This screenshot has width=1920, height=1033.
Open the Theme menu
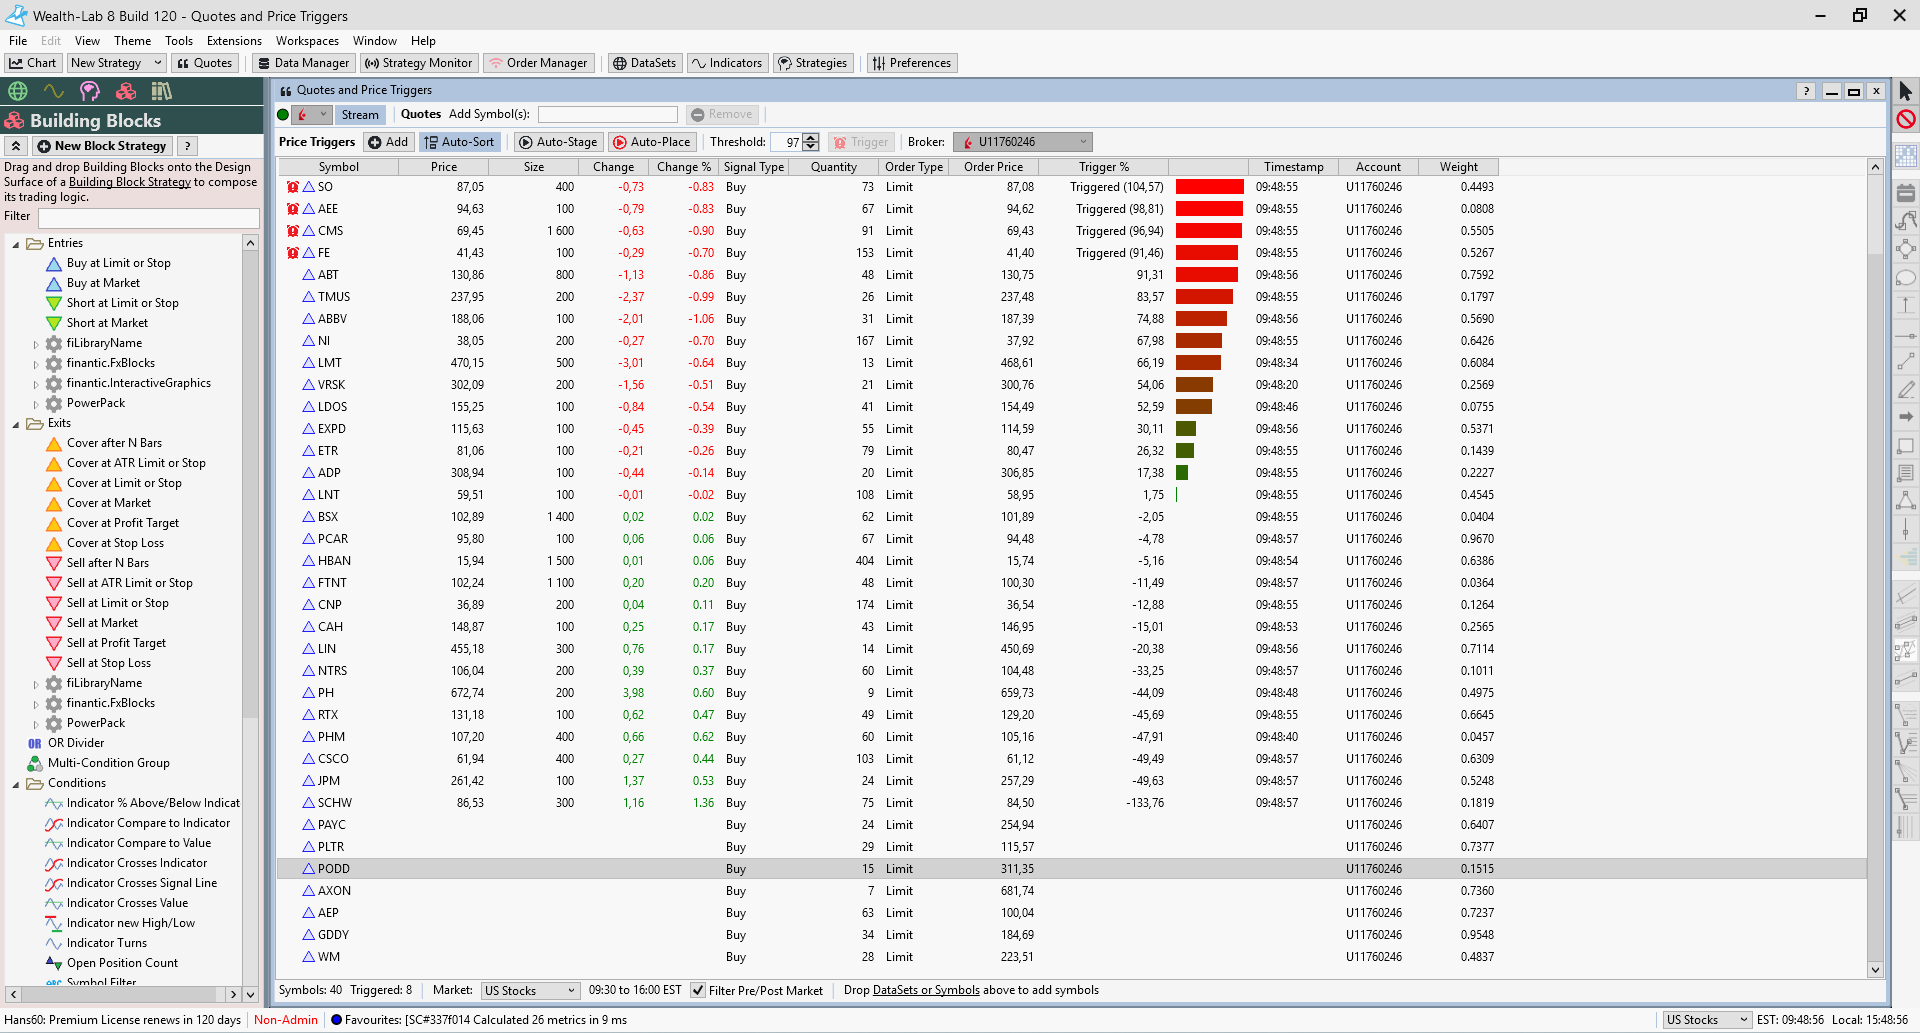[132, 41]
